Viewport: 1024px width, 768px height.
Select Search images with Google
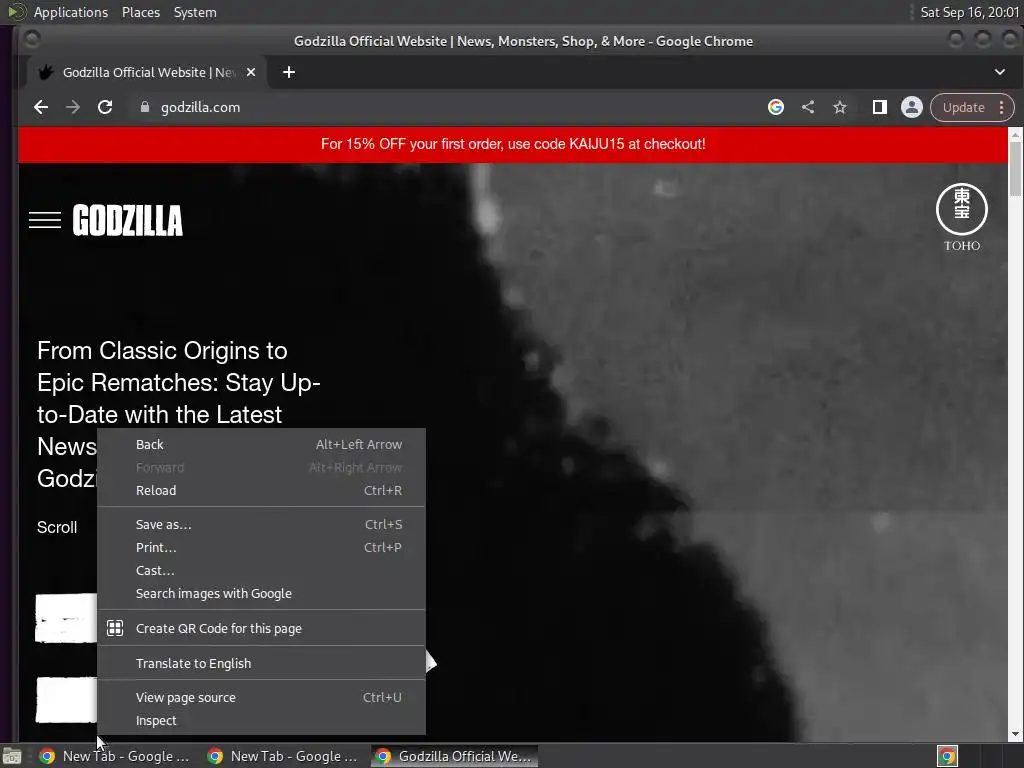point(261,594)
